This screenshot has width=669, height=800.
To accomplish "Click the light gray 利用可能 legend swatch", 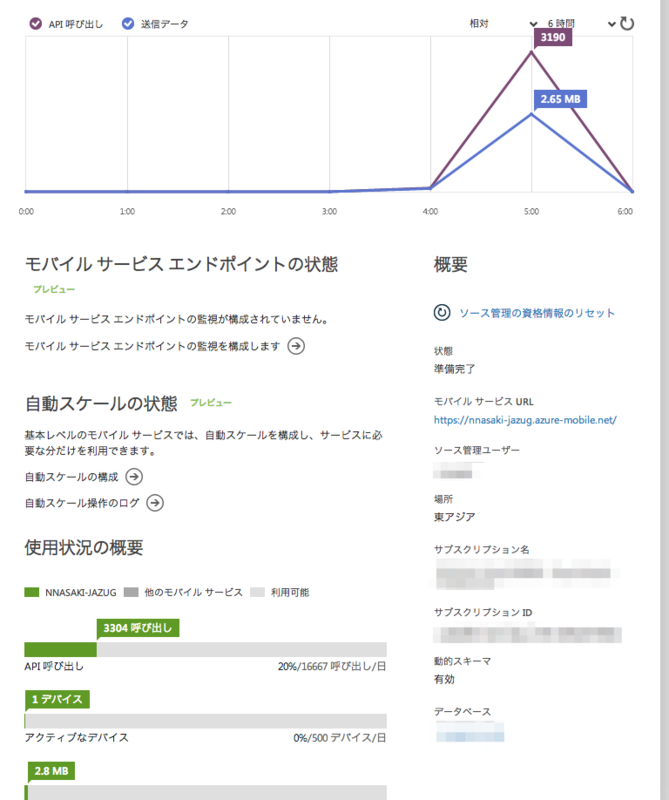I will (257, 592).
